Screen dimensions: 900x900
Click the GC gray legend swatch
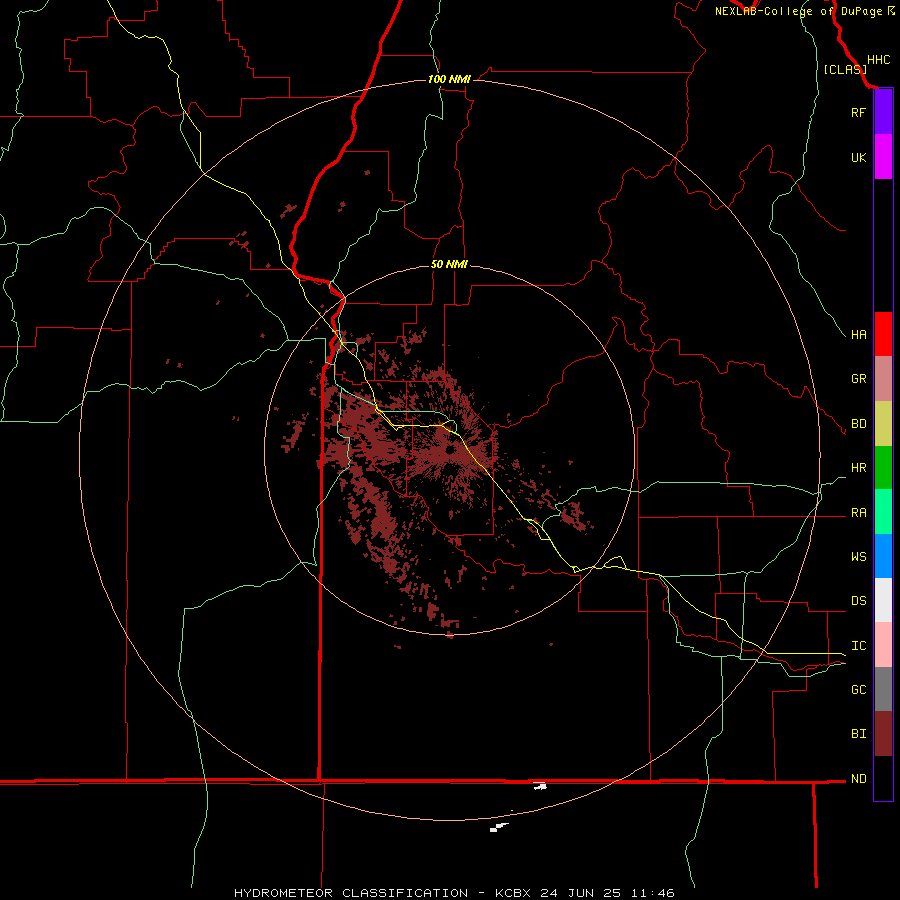coord(883,689)
